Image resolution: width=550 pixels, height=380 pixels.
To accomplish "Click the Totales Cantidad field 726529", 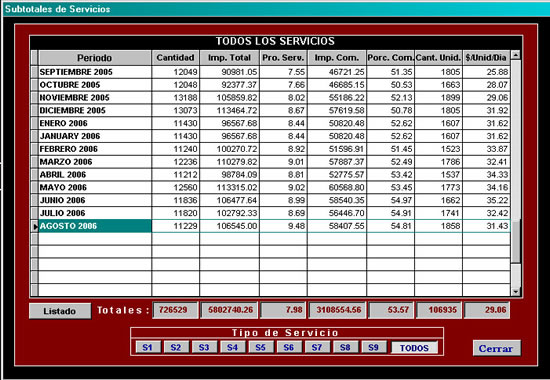I will [175, 310].
